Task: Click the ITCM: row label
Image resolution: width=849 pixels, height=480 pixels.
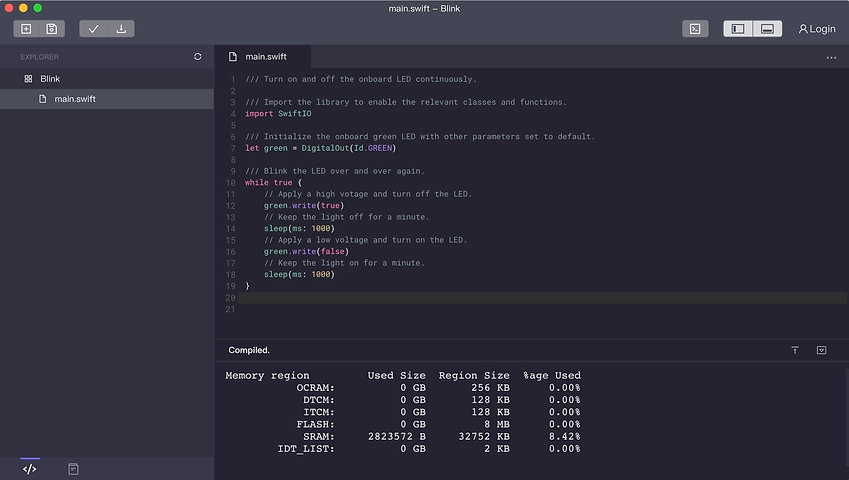Action: [x=318, y=412]
